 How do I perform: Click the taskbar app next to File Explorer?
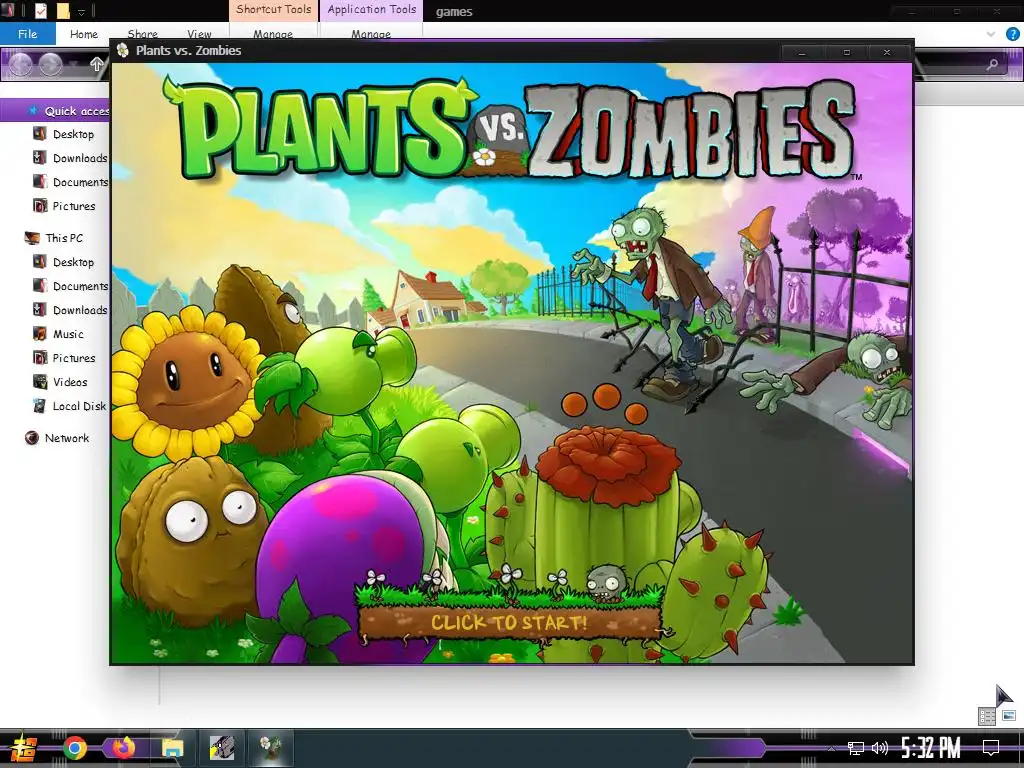(x=221, y=748)
